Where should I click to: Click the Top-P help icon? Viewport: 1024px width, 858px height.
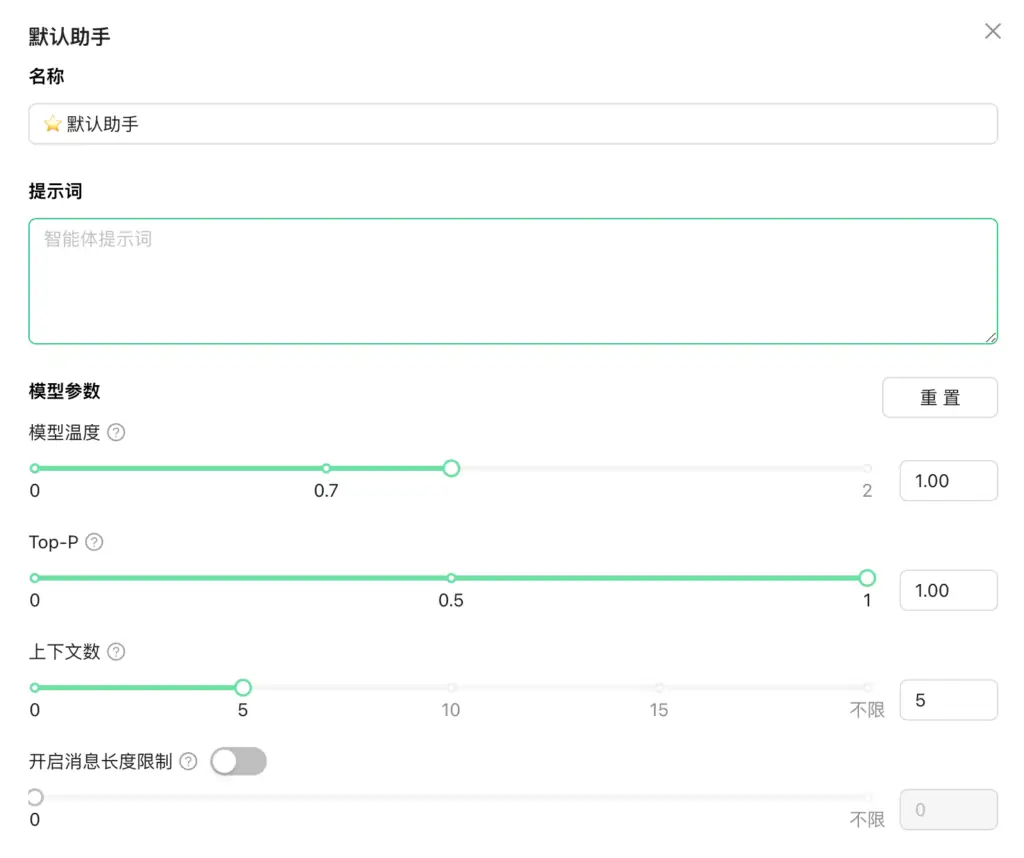click(92, 542)
